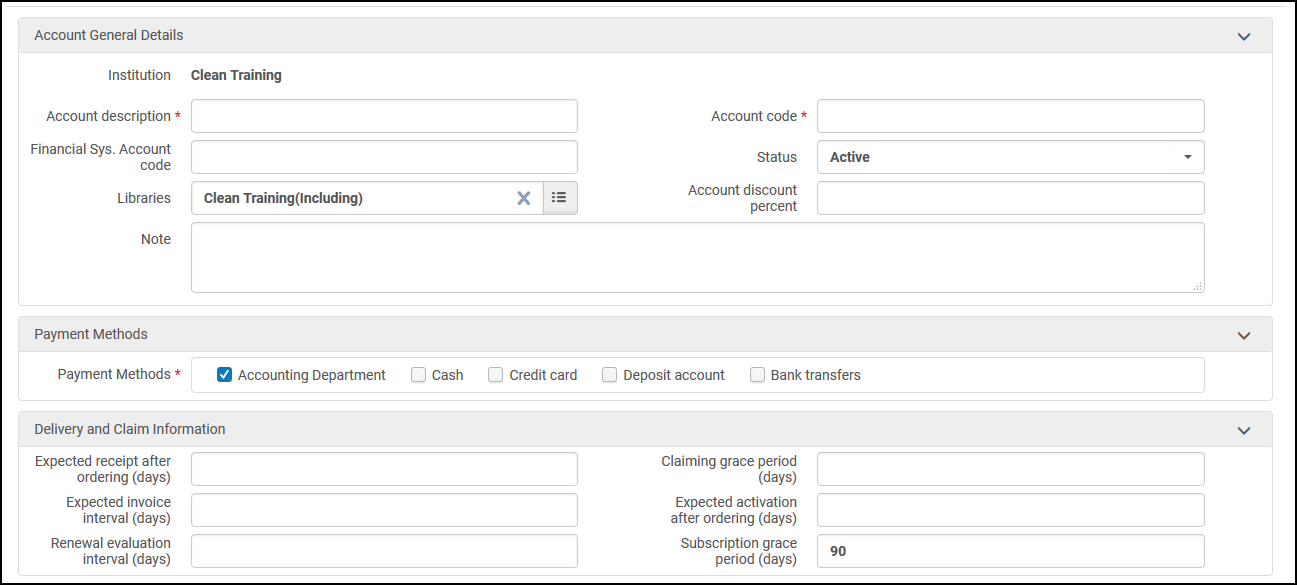Image resolution: width=1297 pixels, height=585 pixels.
Task: Click the Account description field
Action: 384,116
